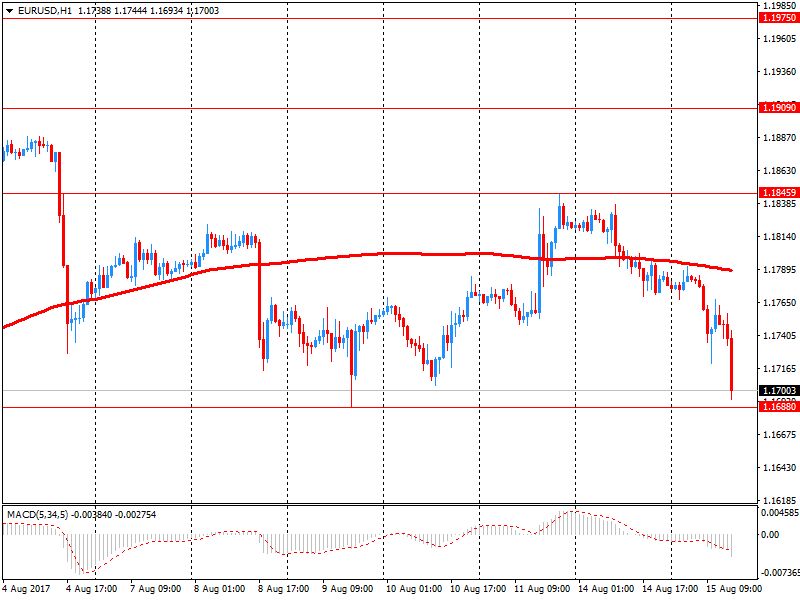Click the 1.17650 price axis value
800x600 pixels.
click(780, 303)
